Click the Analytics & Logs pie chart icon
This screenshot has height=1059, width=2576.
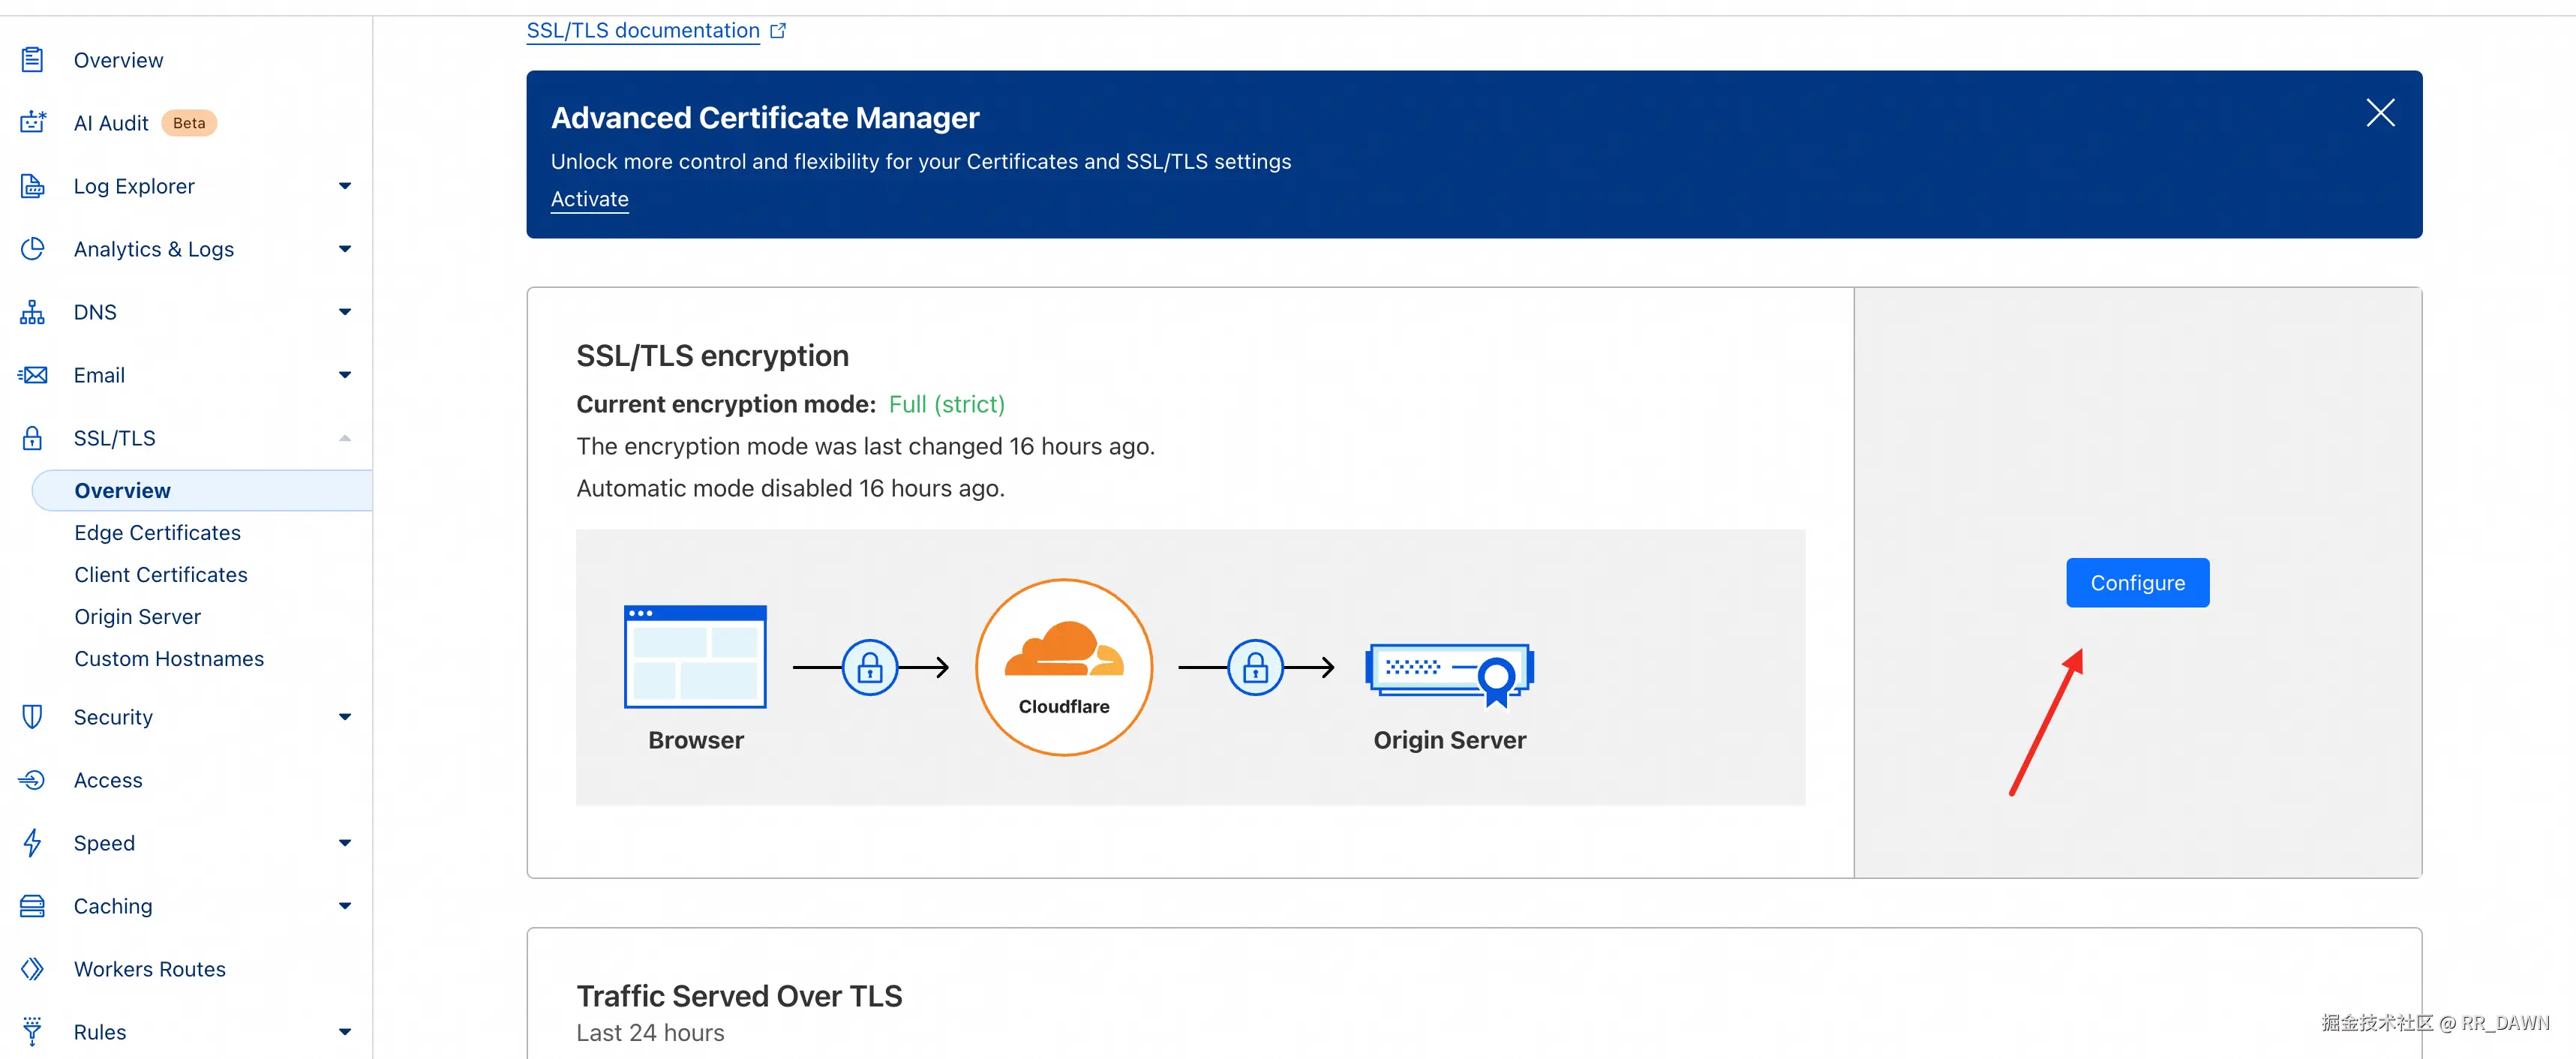click(32, 249)
